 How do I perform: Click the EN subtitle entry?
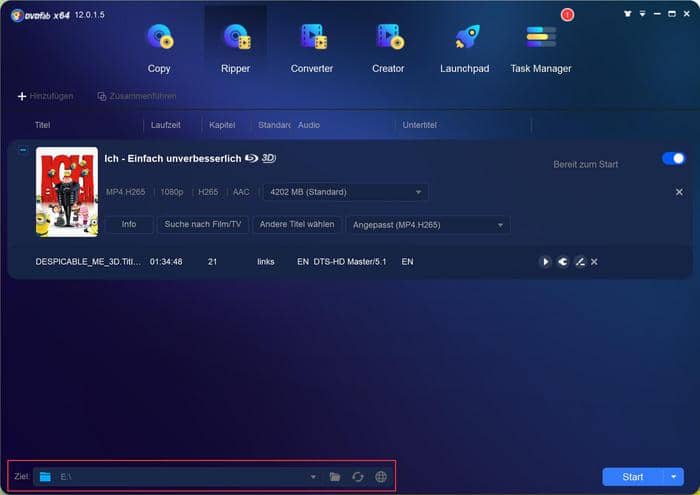point(407,262)
